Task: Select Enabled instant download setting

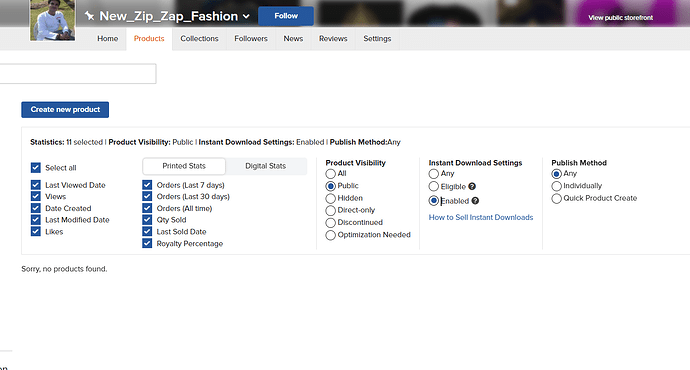Action: [x=433, y=201]
